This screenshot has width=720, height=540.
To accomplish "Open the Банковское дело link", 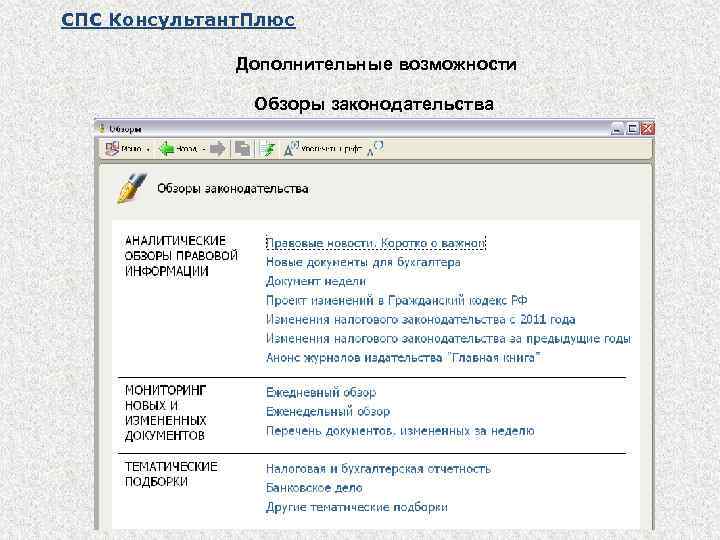I will [x=314, y=488].
